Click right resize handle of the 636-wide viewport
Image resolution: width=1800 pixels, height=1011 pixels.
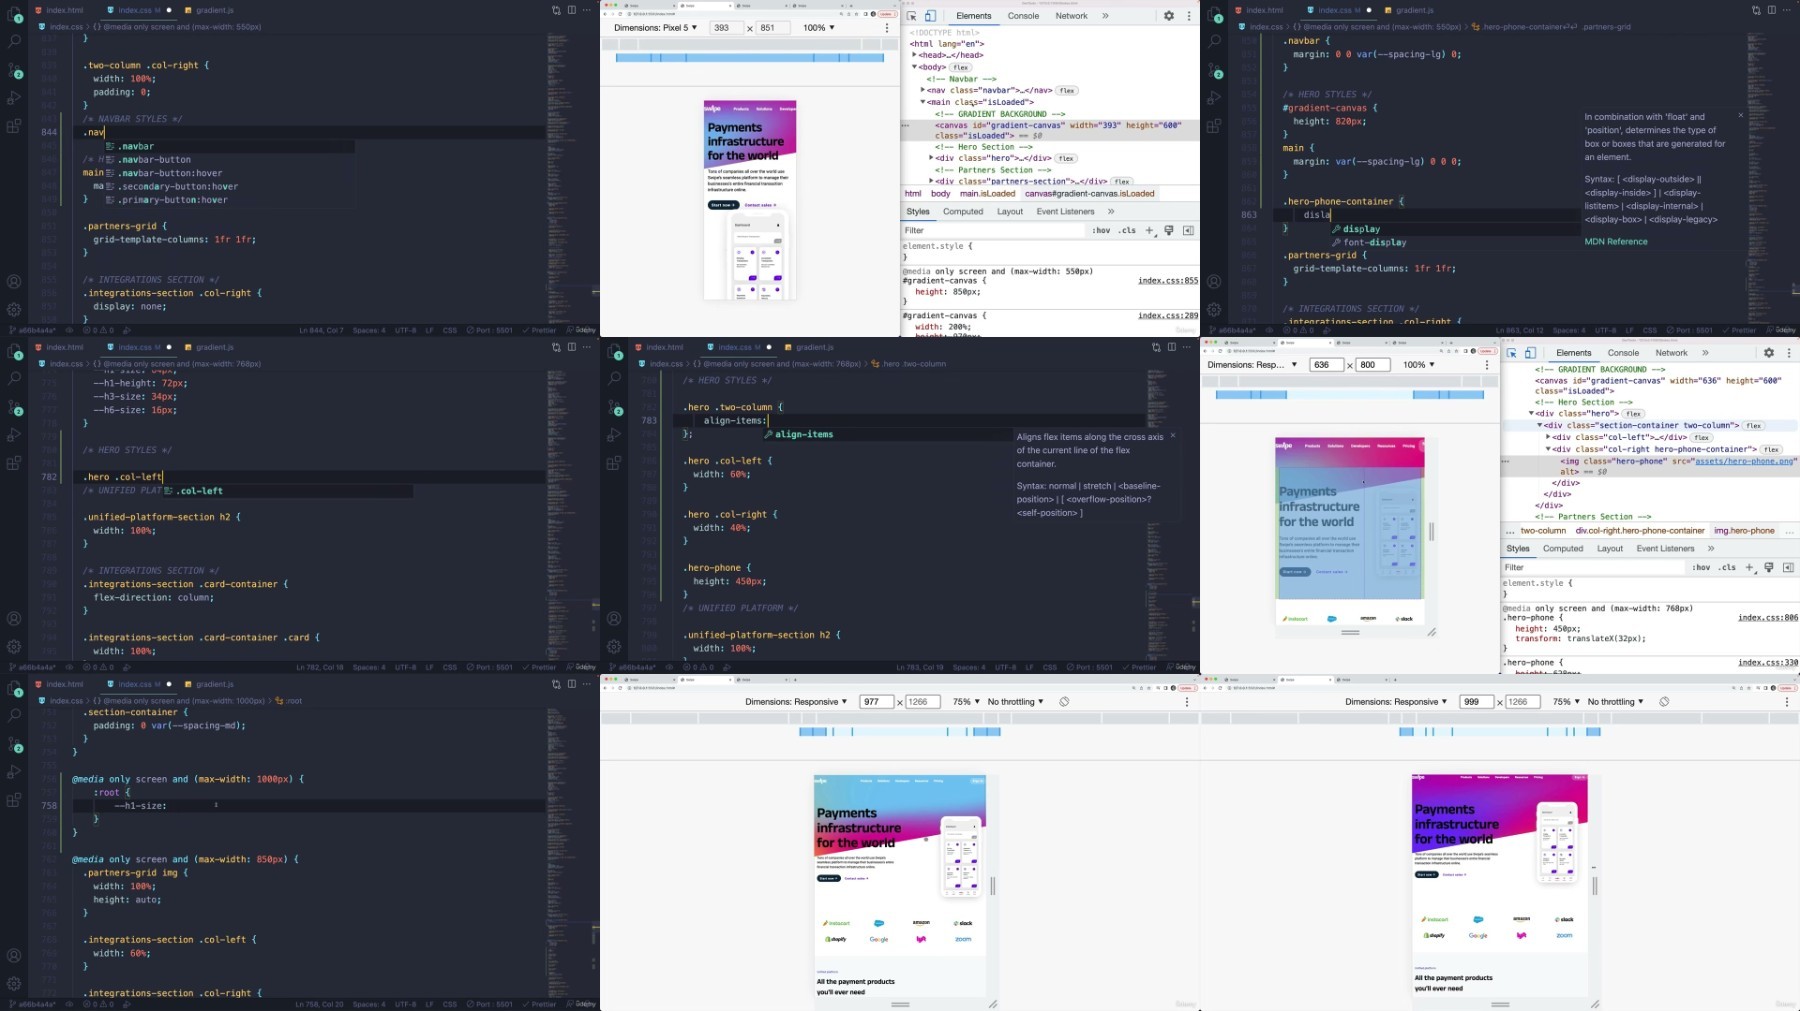pos(1431,533)
